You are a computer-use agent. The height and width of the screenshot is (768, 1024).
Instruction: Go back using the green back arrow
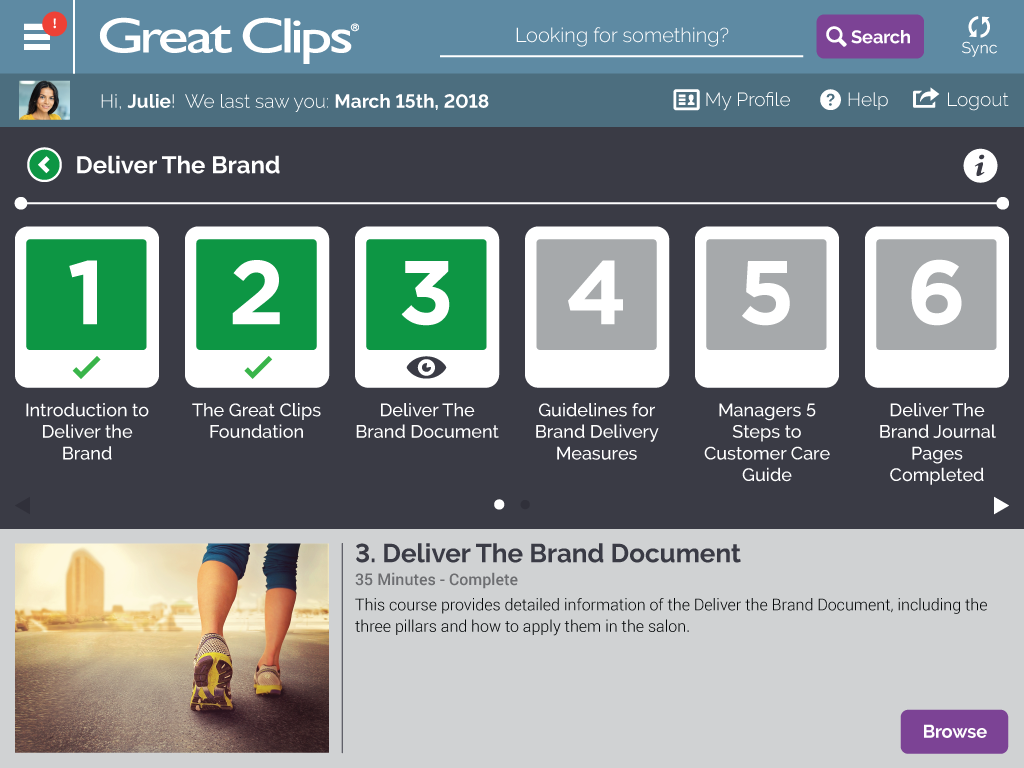(44, 165)
